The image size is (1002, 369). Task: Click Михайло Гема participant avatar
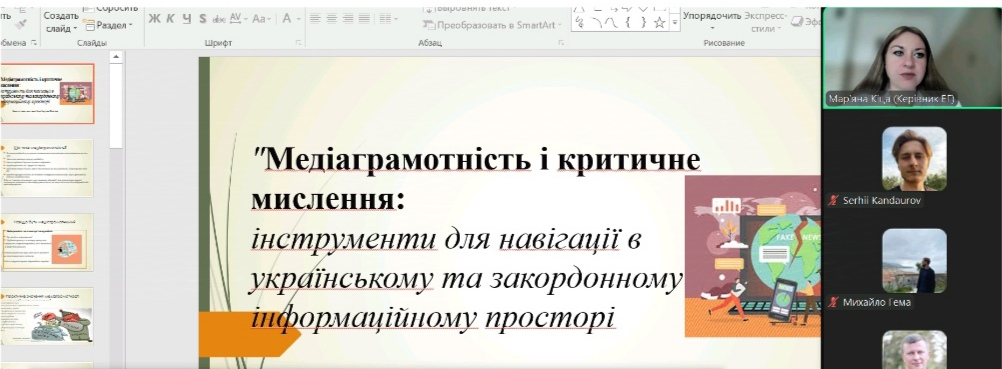(914, 261)
